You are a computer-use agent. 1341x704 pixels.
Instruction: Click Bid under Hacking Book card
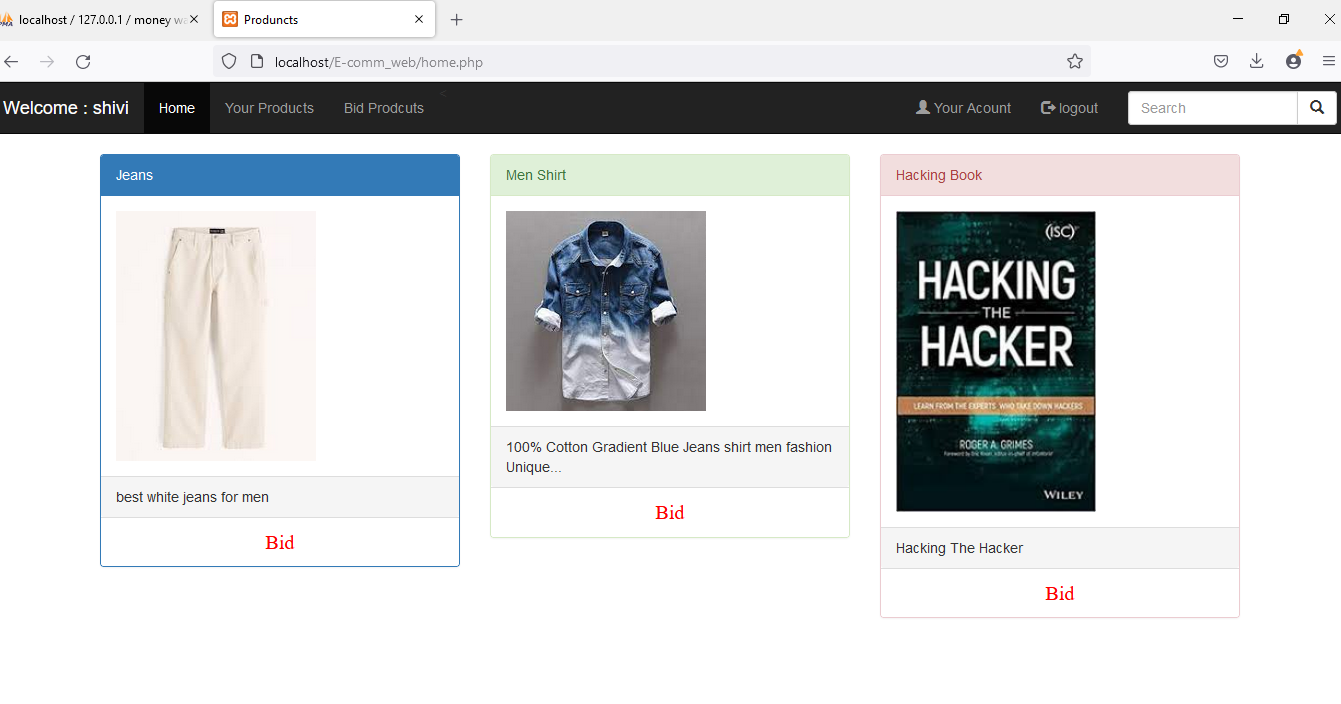[x=1060, y=593]
